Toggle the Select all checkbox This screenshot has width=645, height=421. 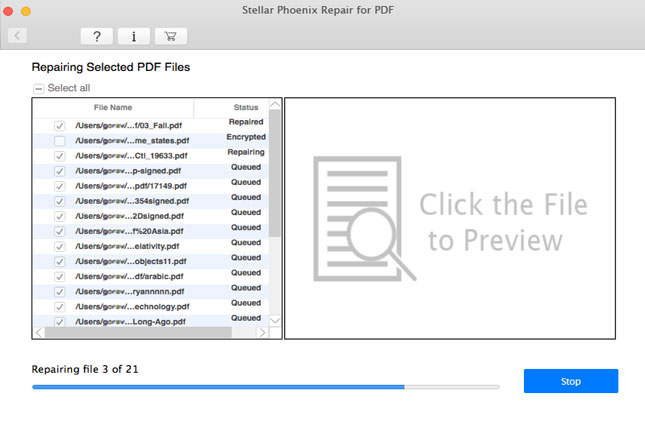[x=39, y=88]
